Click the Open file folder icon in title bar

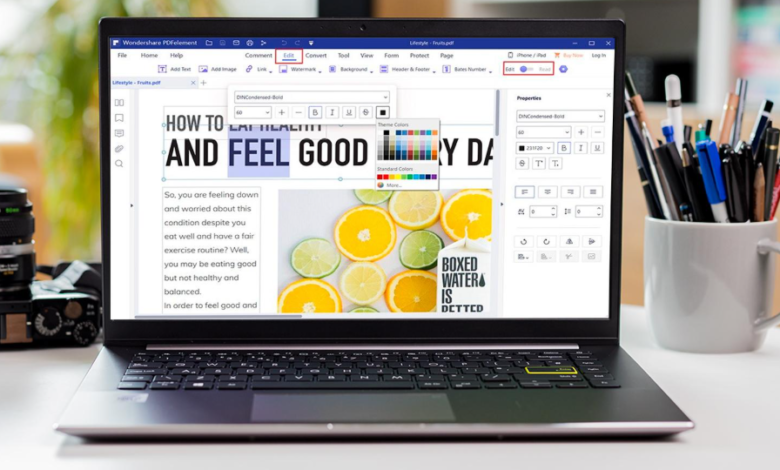click(209, 43)
